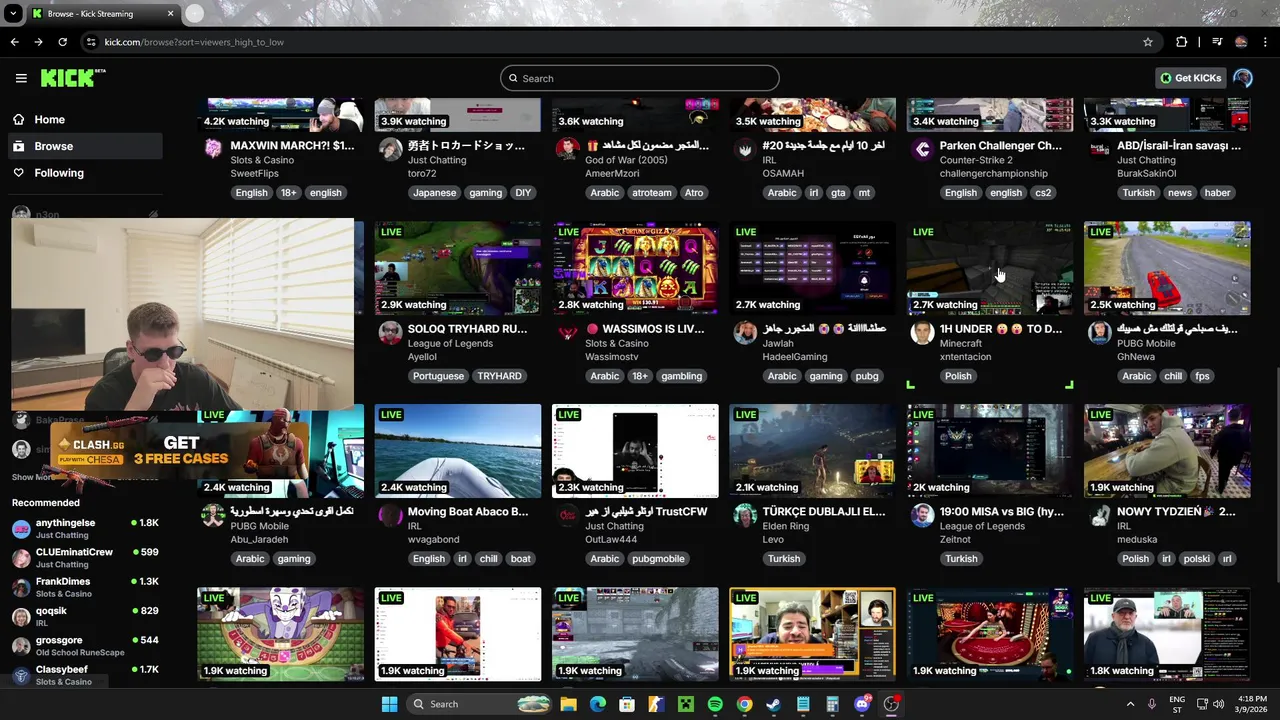Open recommended channel CLUEminatiCrew
The image size is (1280, 720).
point(85,557)
